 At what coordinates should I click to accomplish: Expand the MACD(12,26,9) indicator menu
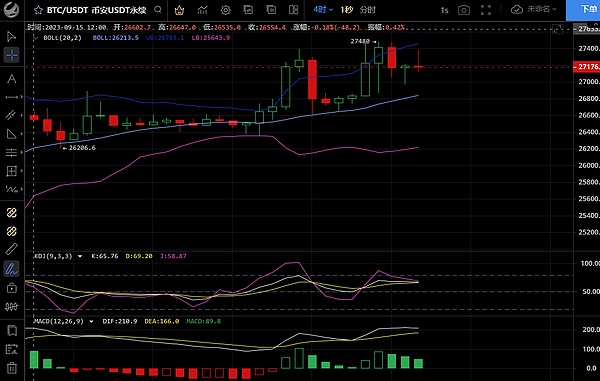(91, 321)
